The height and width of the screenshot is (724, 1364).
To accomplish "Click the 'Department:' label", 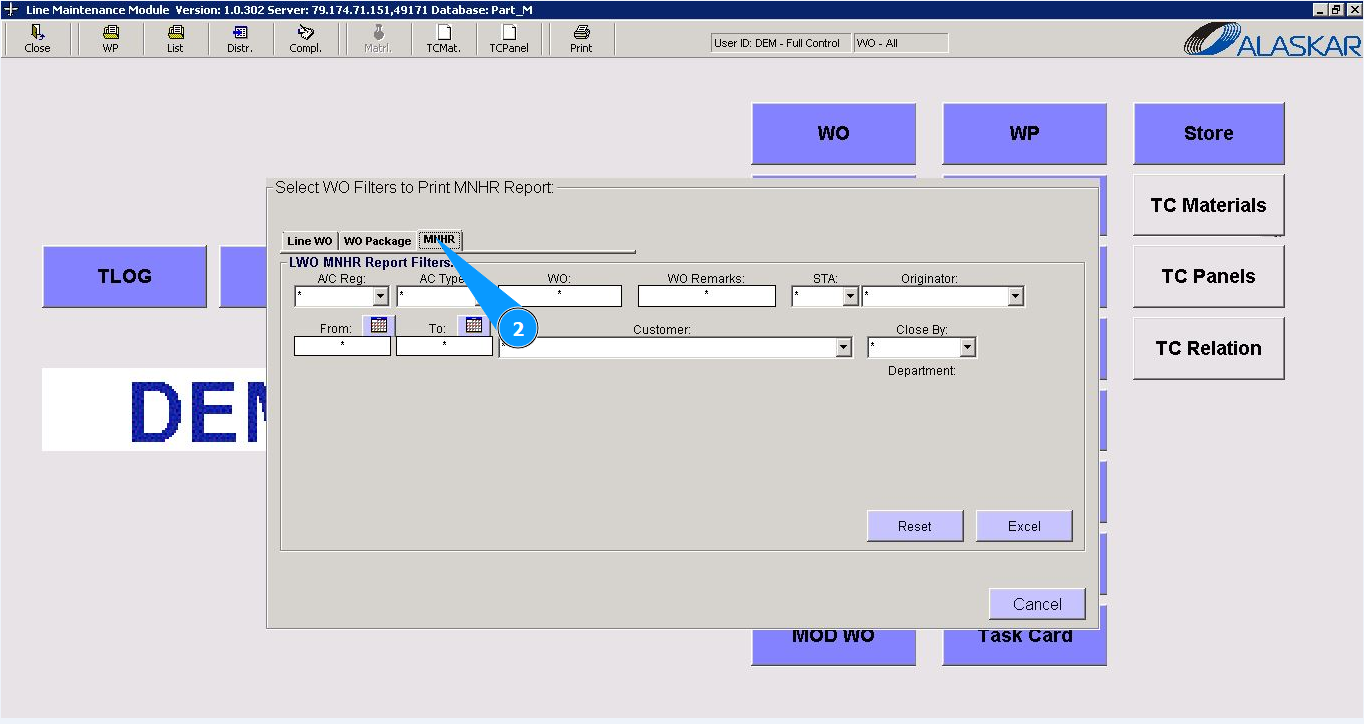I will pos(922,371).
